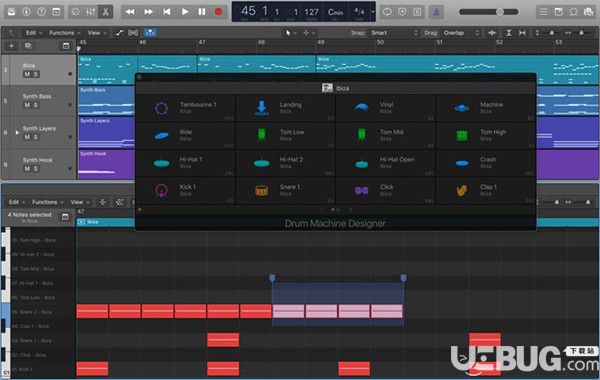Click the Snare 1 pad
The width and height of the screenshot is (600, 380).
[285, 191]
